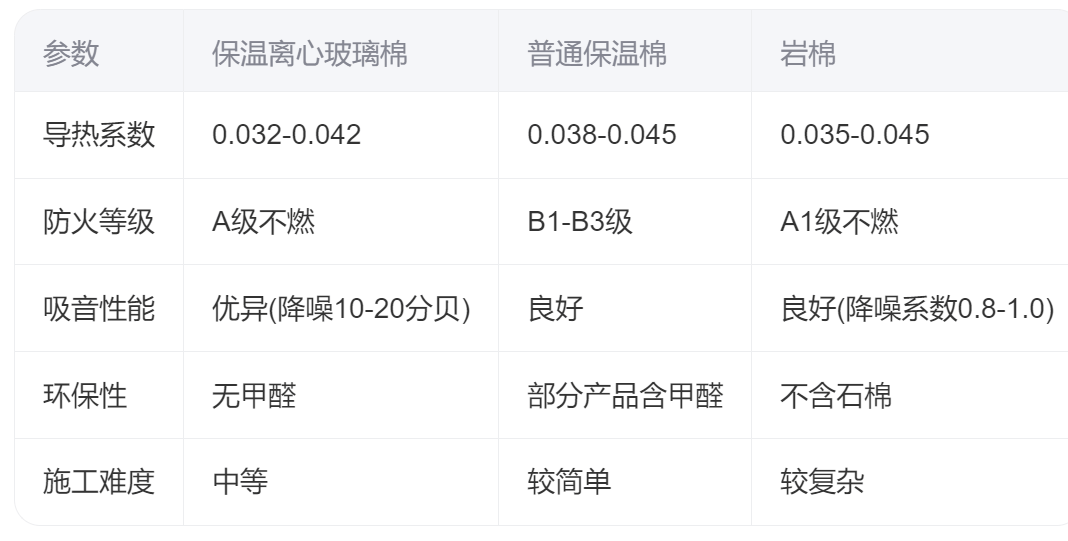Click the 导热系数 row label

tap(99, 135)
